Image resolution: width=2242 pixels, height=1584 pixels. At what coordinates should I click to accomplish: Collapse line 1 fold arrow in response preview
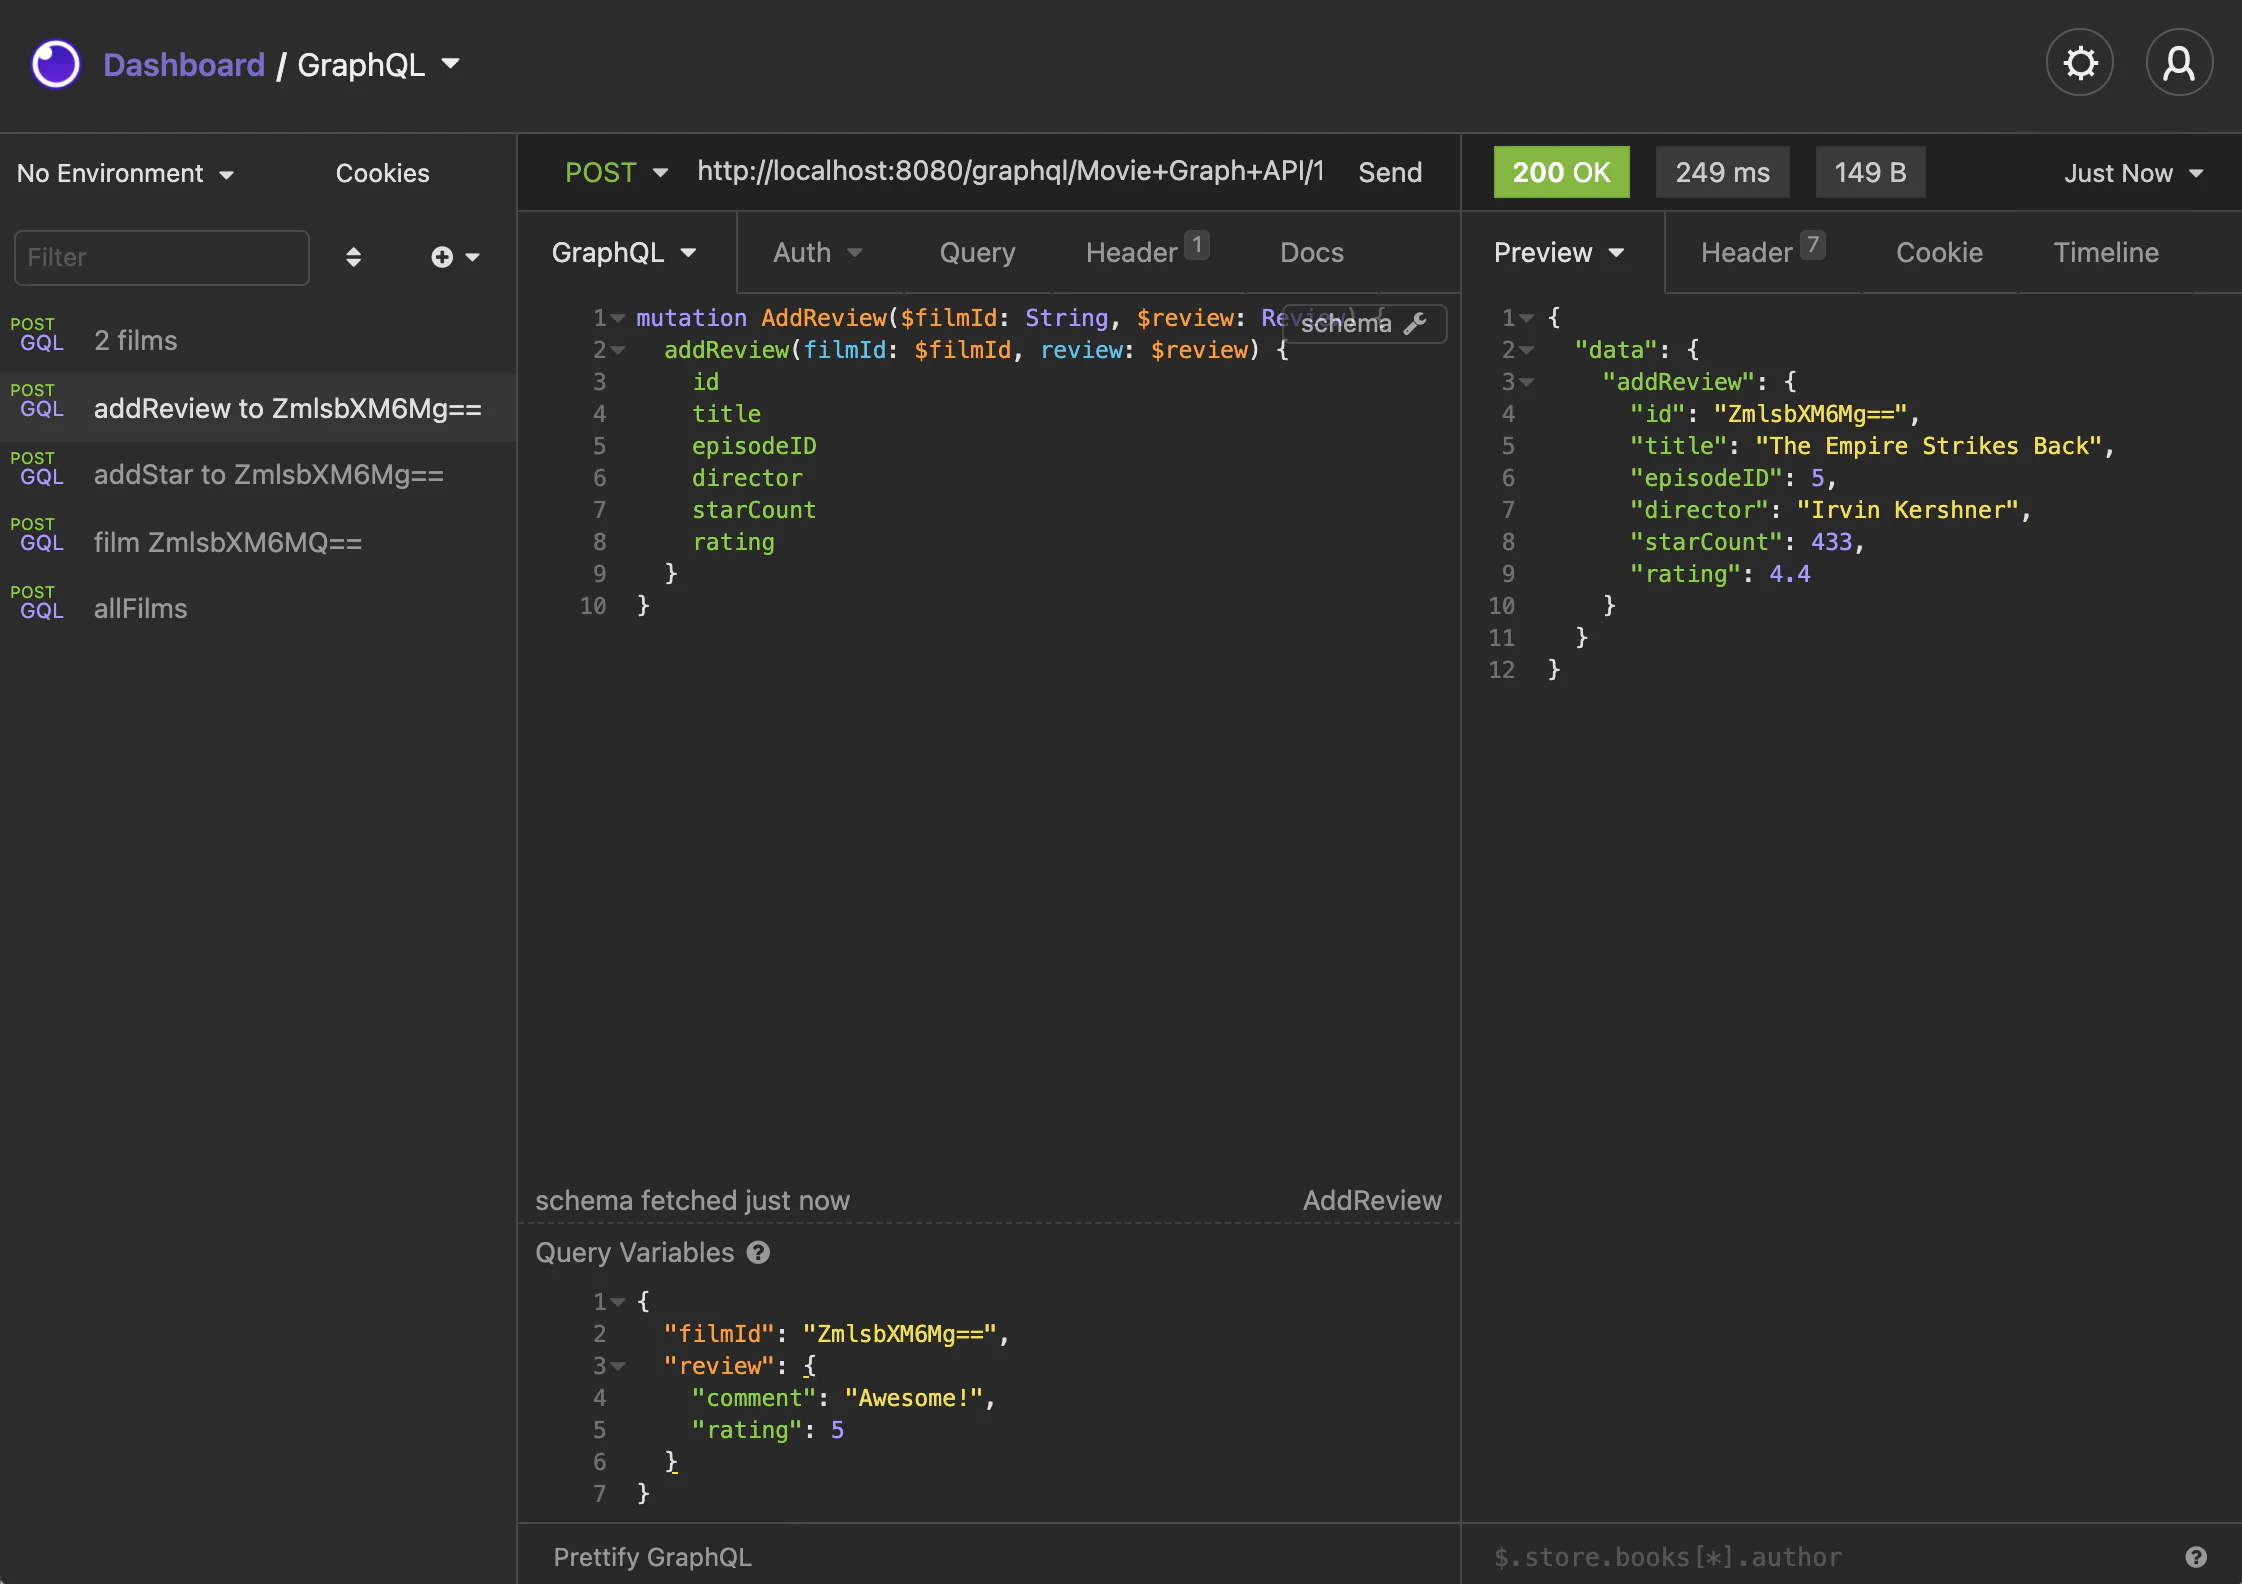coord(1527,318)
